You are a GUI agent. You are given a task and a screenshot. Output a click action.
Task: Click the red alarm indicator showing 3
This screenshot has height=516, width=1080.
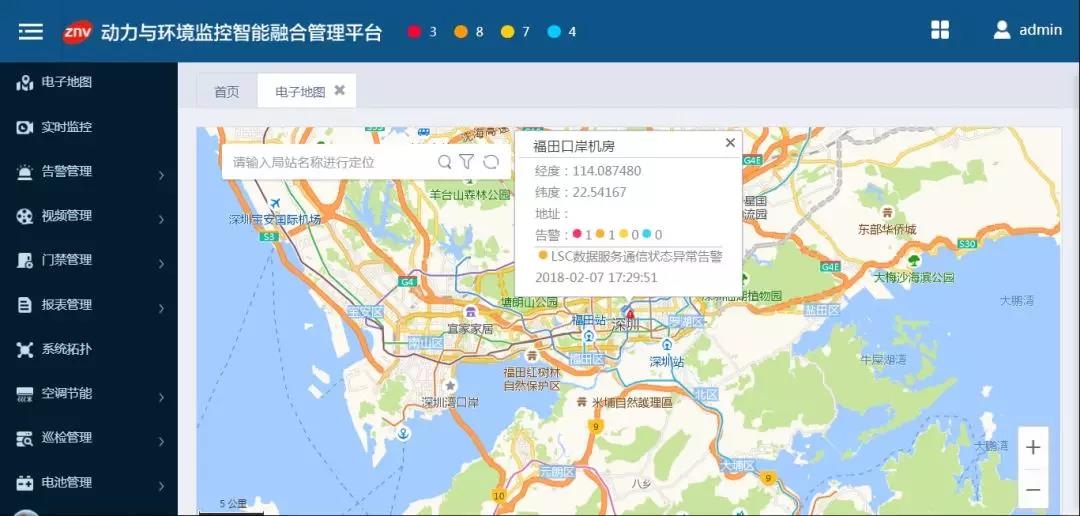pyautogui.click(x=414, y=32)
